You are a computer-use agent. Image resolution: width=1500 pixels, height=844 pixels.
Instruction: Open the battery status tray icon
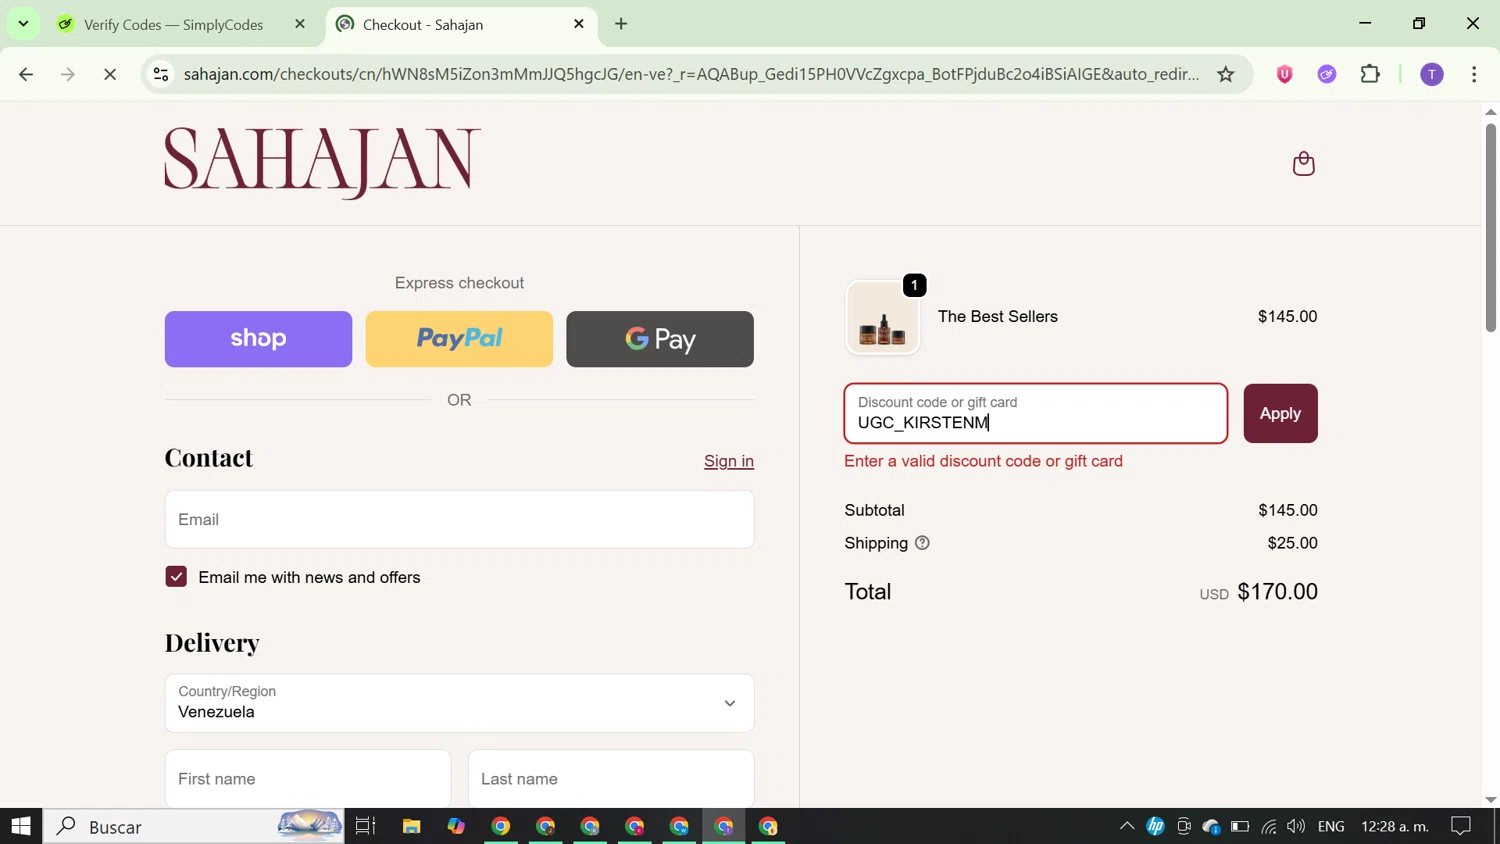(1240, 826)
